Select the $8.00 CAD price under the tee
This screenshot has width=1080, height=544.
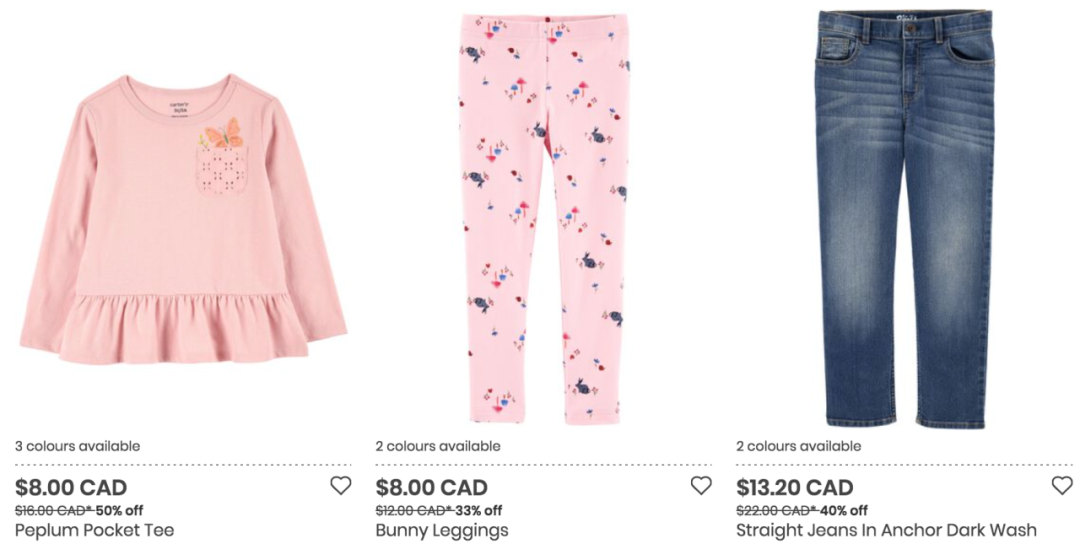pos(71,488)
